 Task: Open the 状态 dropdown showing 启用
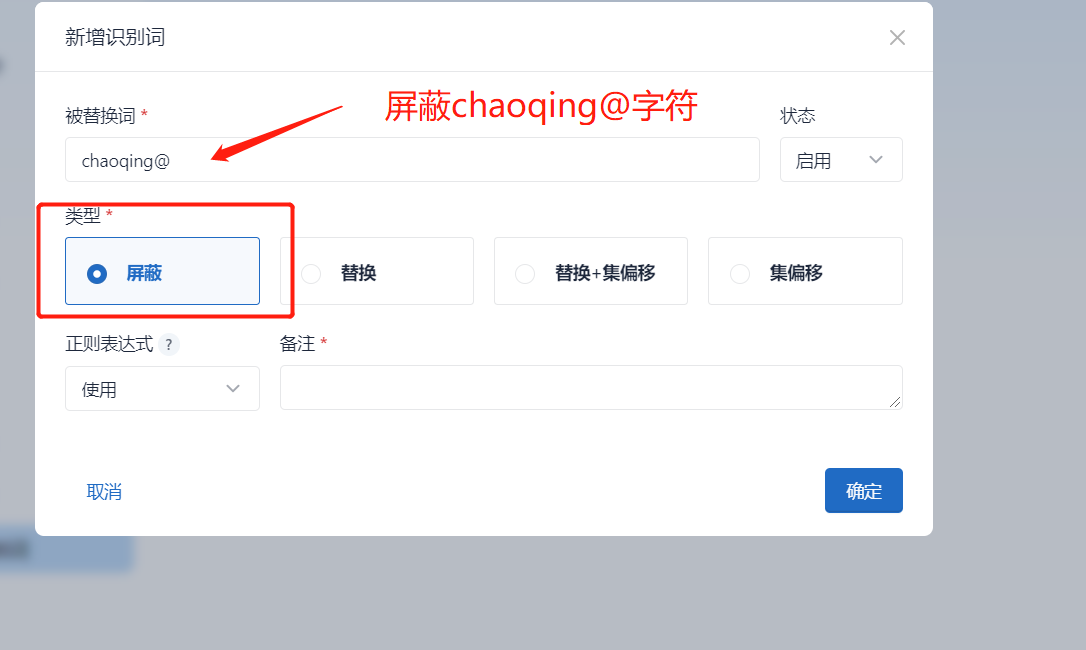click(841, 160)
